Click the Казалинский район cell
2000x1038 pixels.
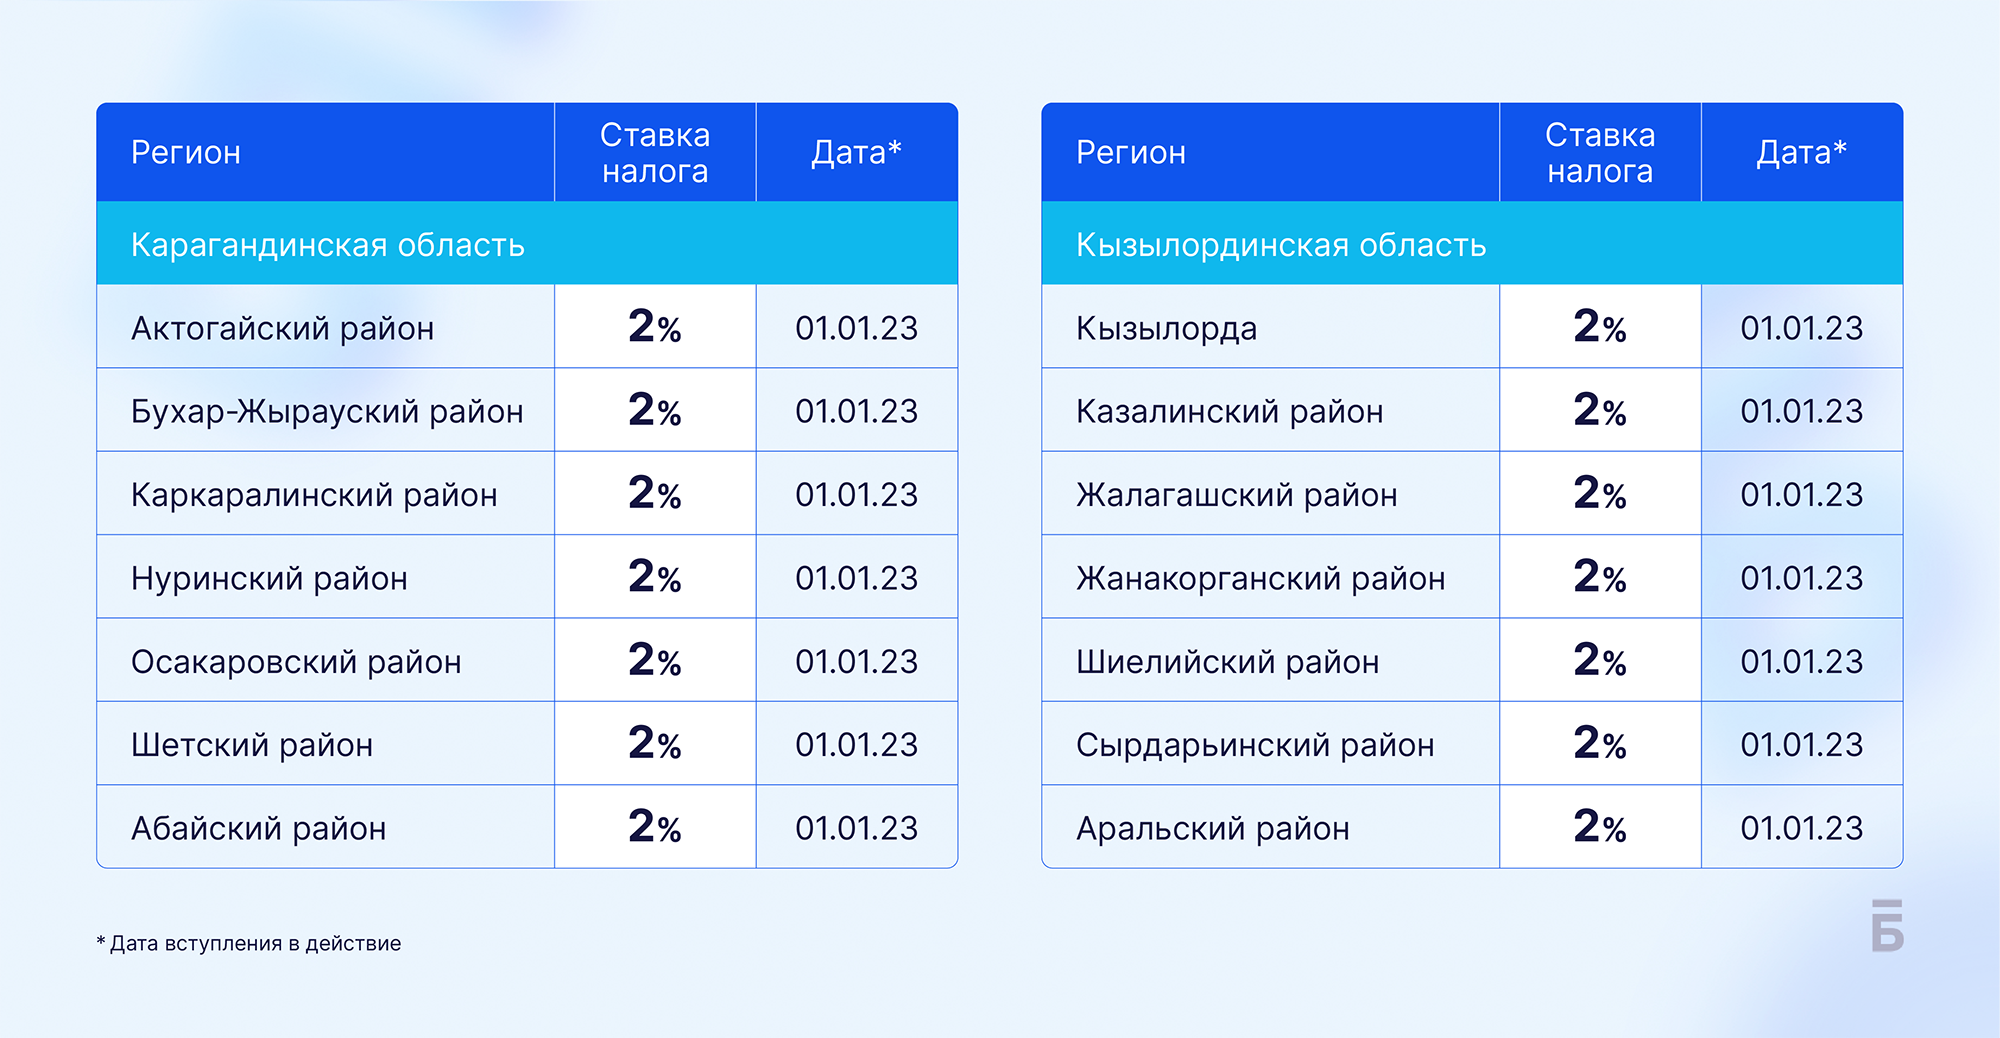tap(1271, 410)
